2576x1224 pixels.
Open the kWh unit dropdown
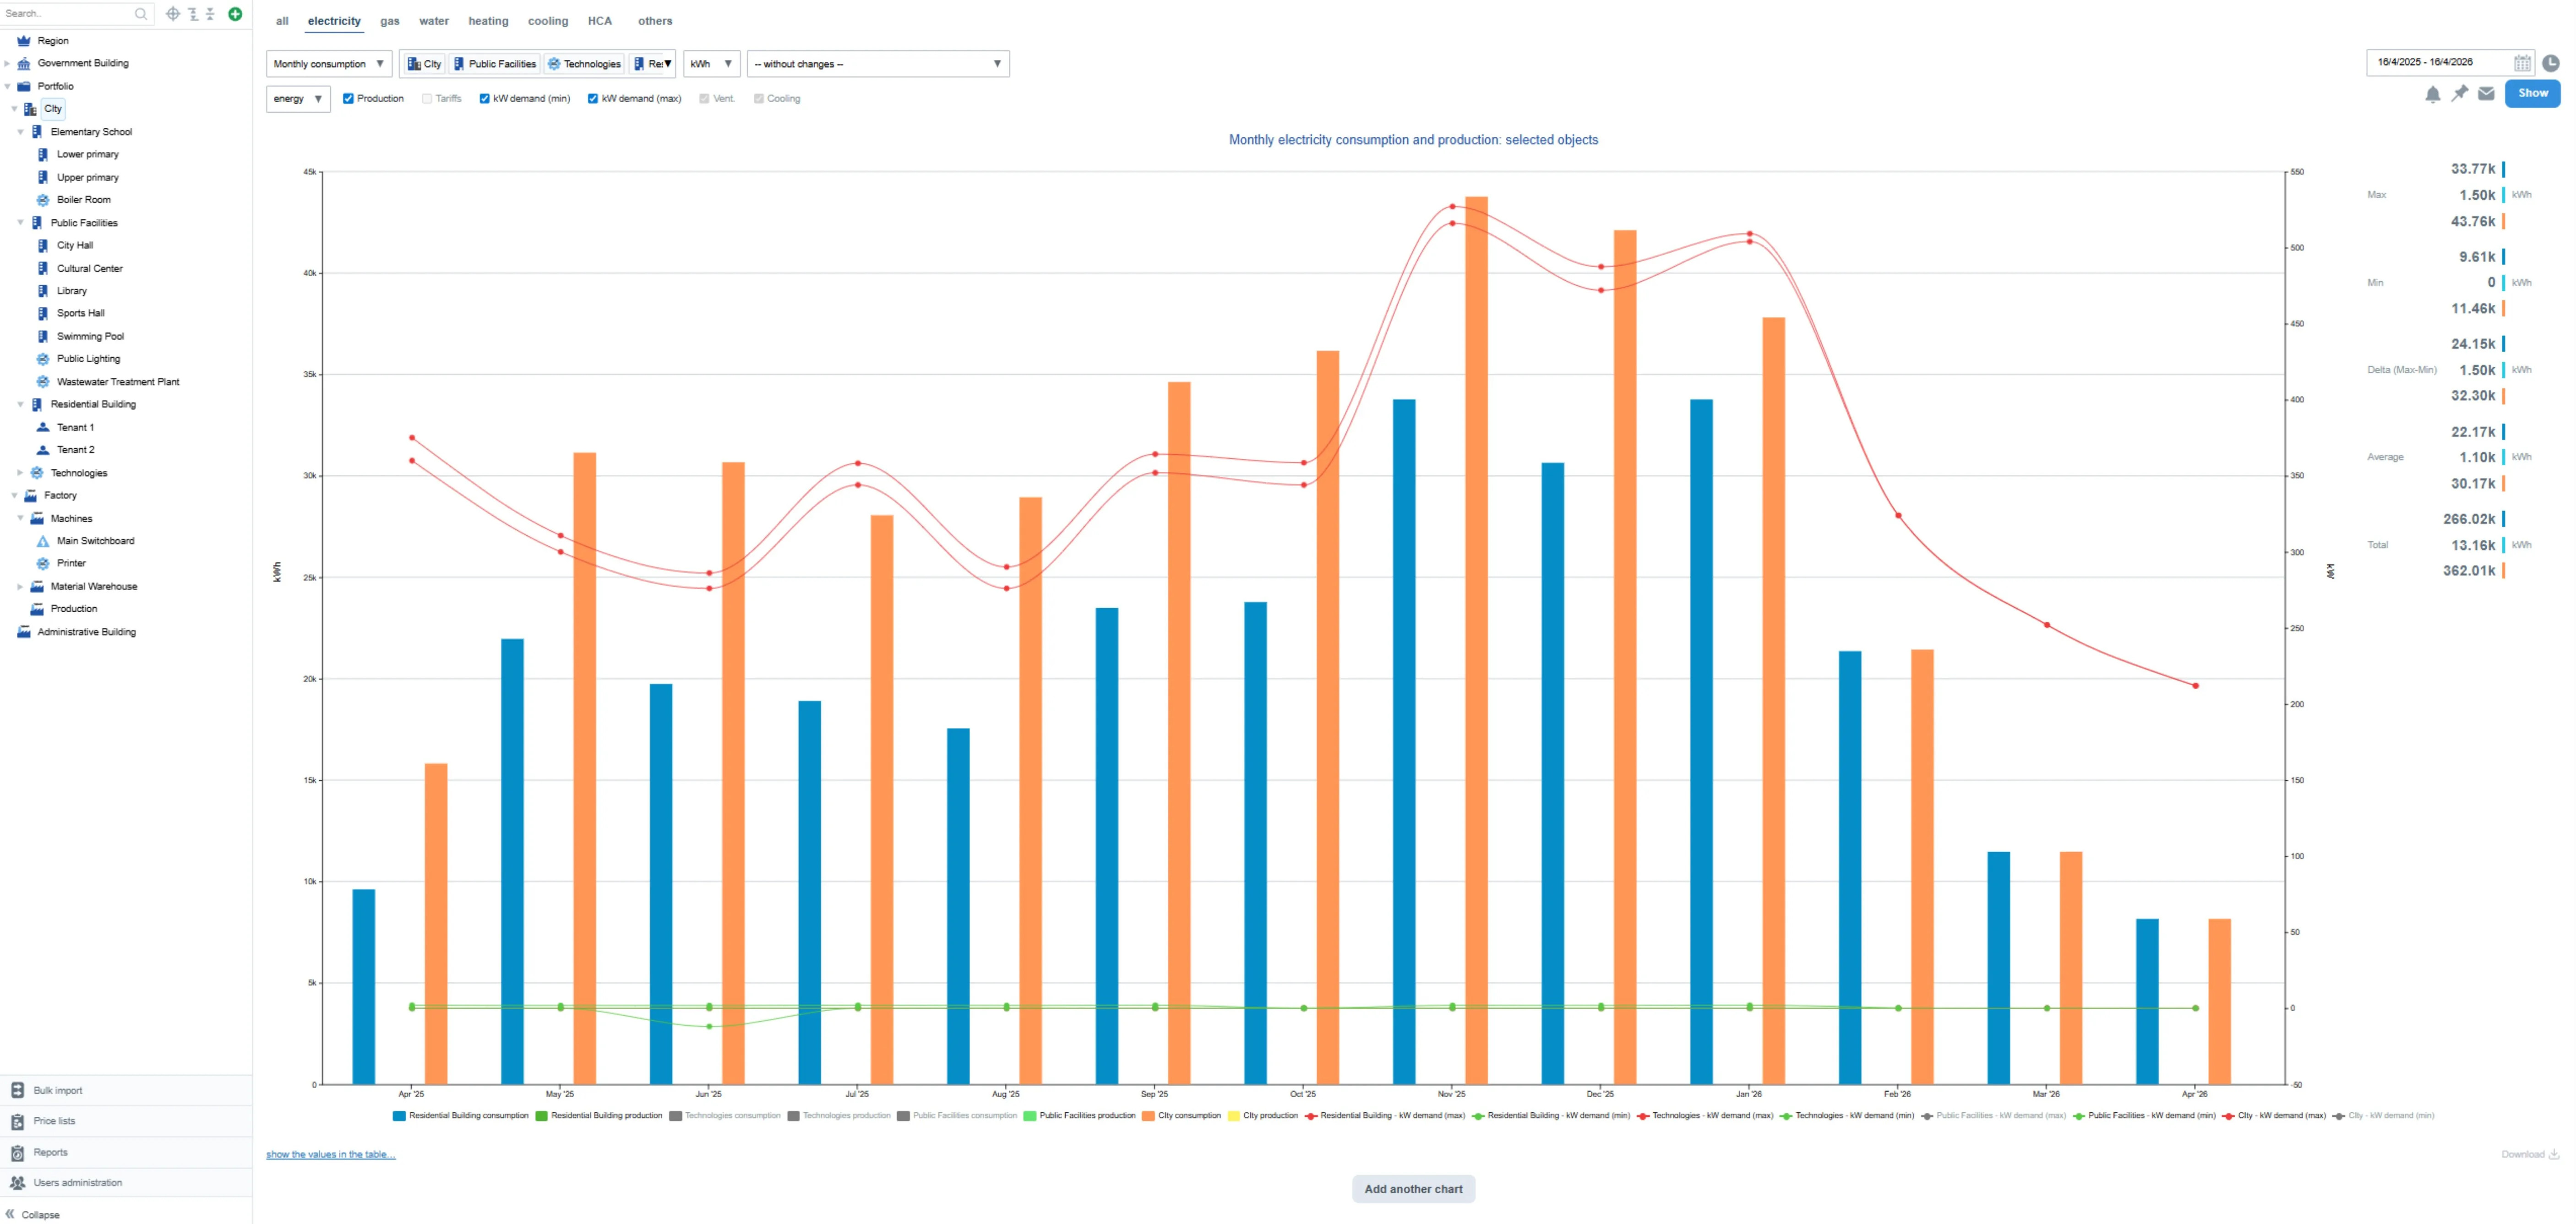click(711, 64)
